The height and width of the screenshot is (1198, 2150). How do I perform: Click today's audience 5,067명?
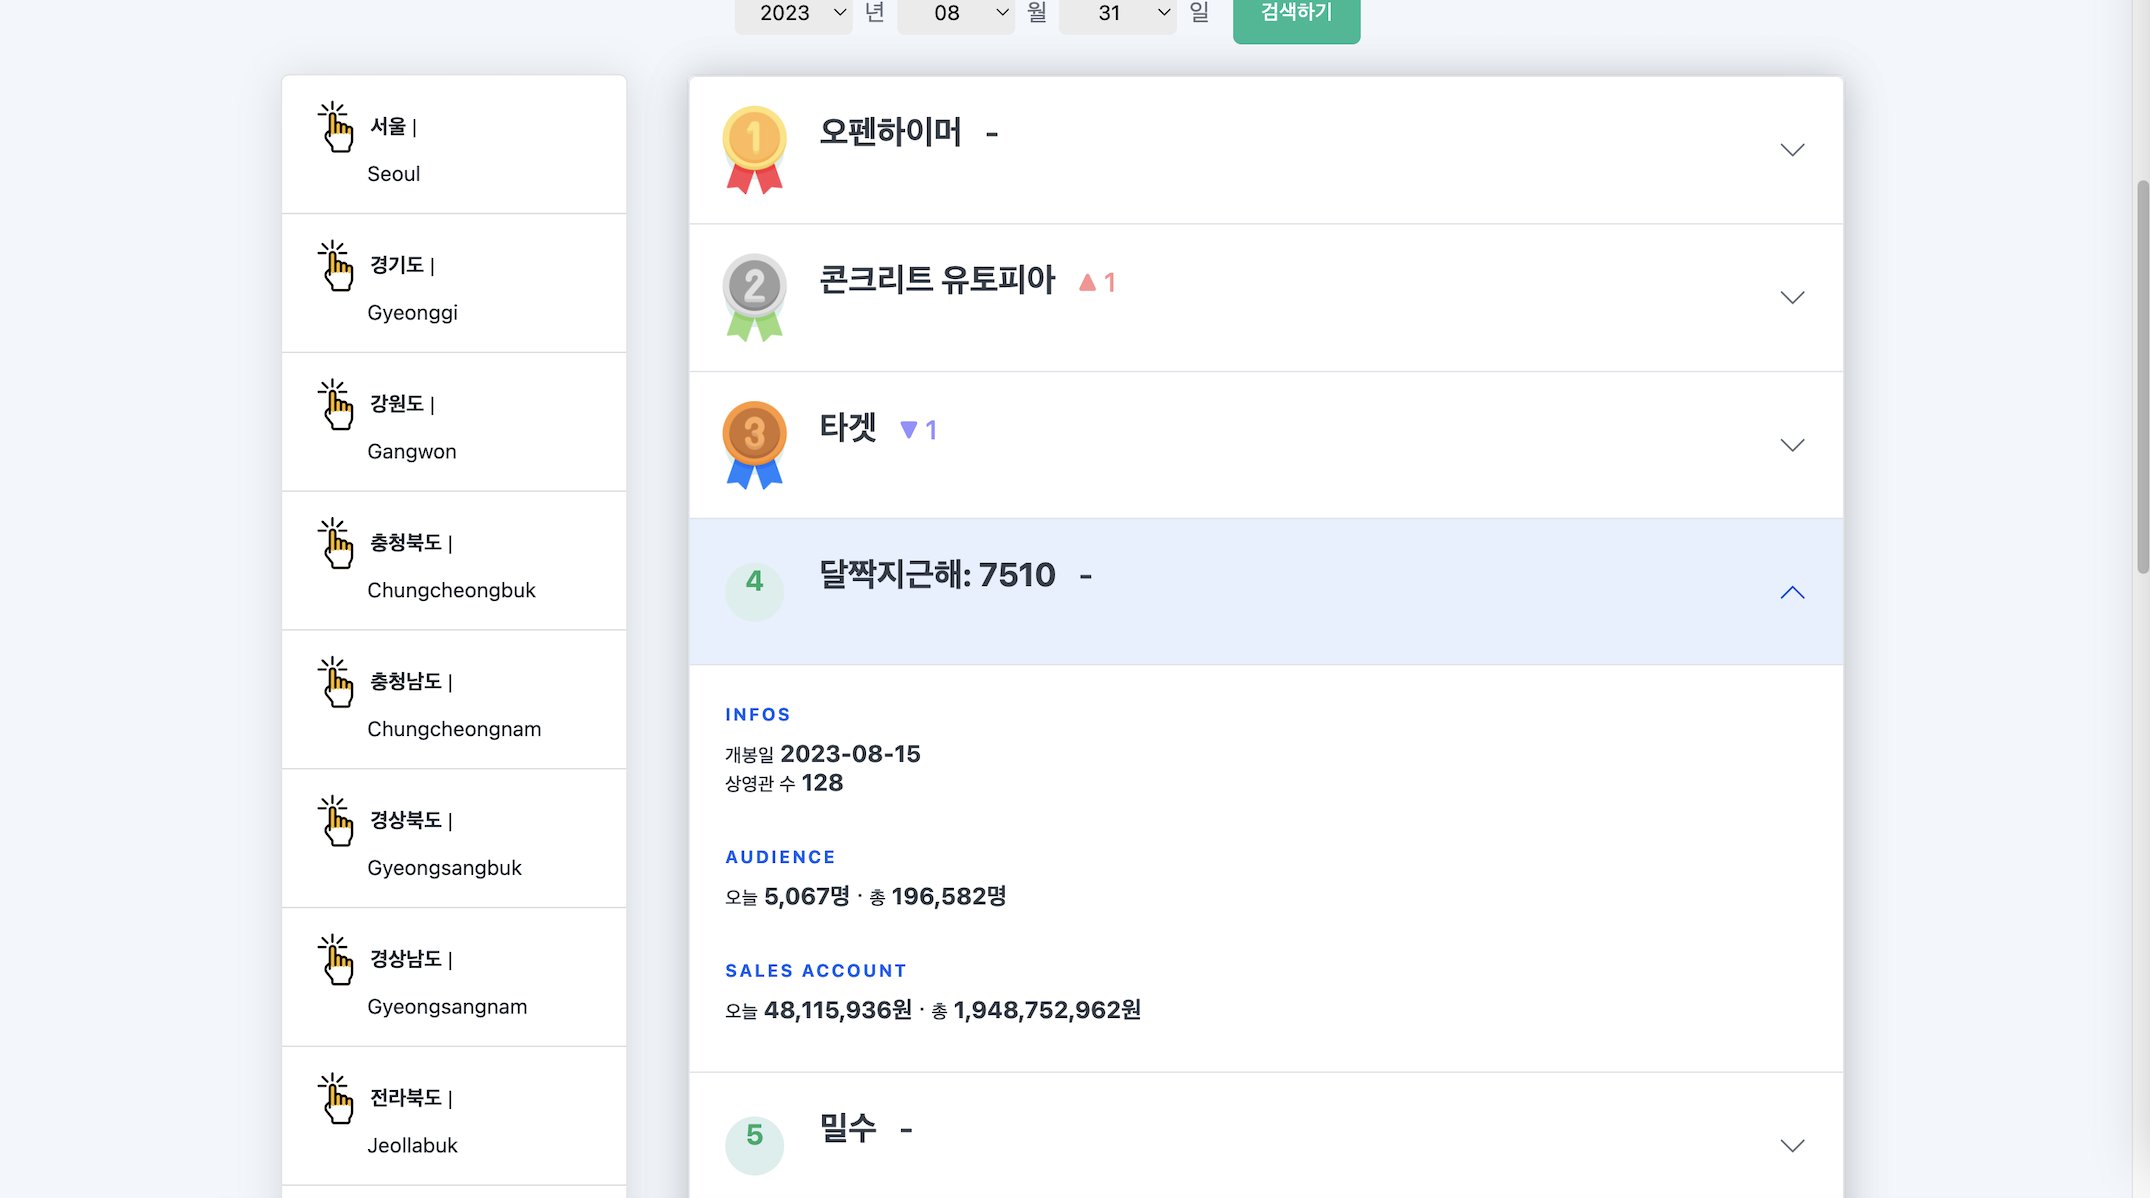click(x=807, y=896)
